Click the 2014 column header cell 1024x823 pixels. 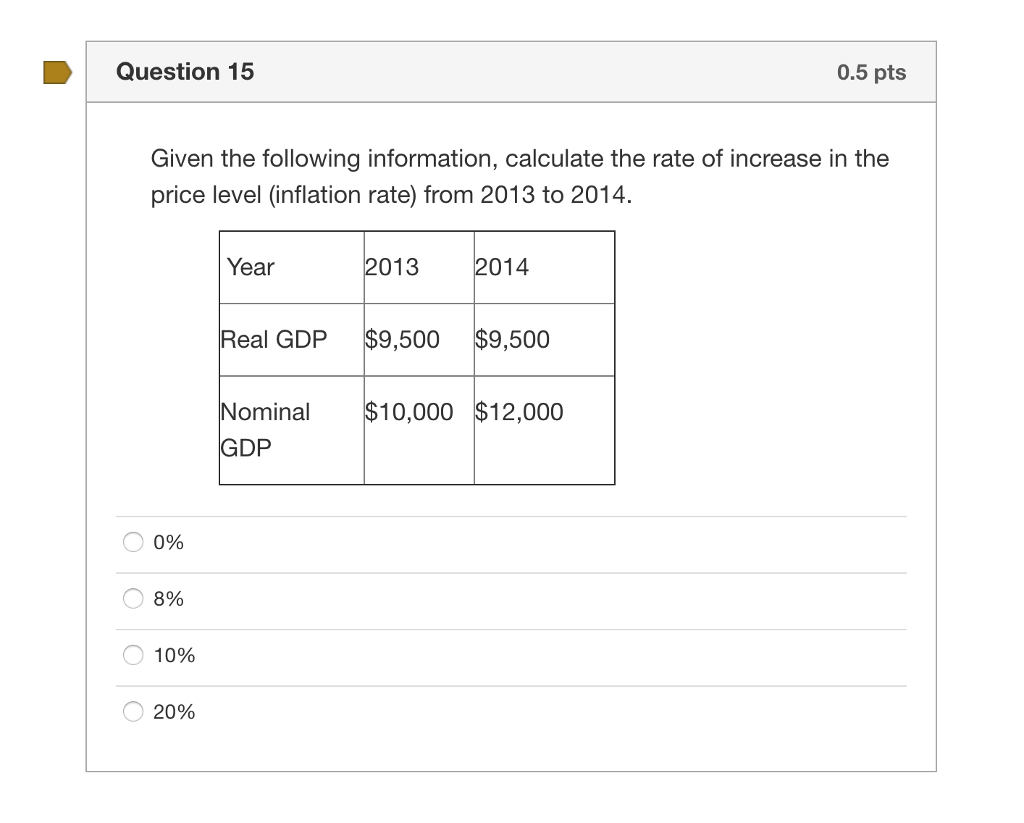click(x=501, y=267)
